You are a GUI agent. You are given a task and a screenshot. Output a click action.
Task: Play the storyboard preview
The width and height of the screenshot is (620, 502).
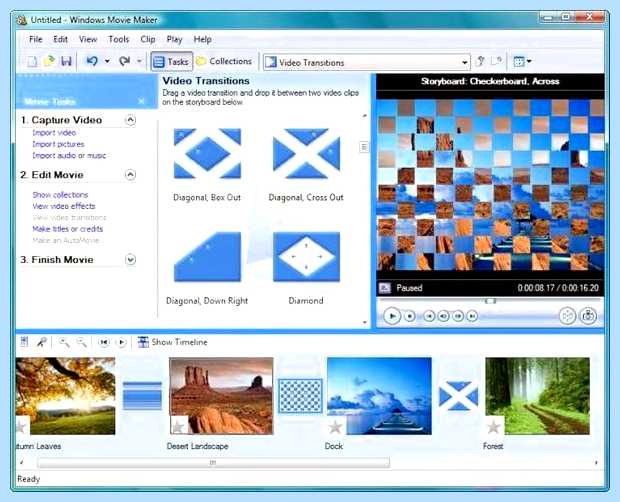pos(392,316)
